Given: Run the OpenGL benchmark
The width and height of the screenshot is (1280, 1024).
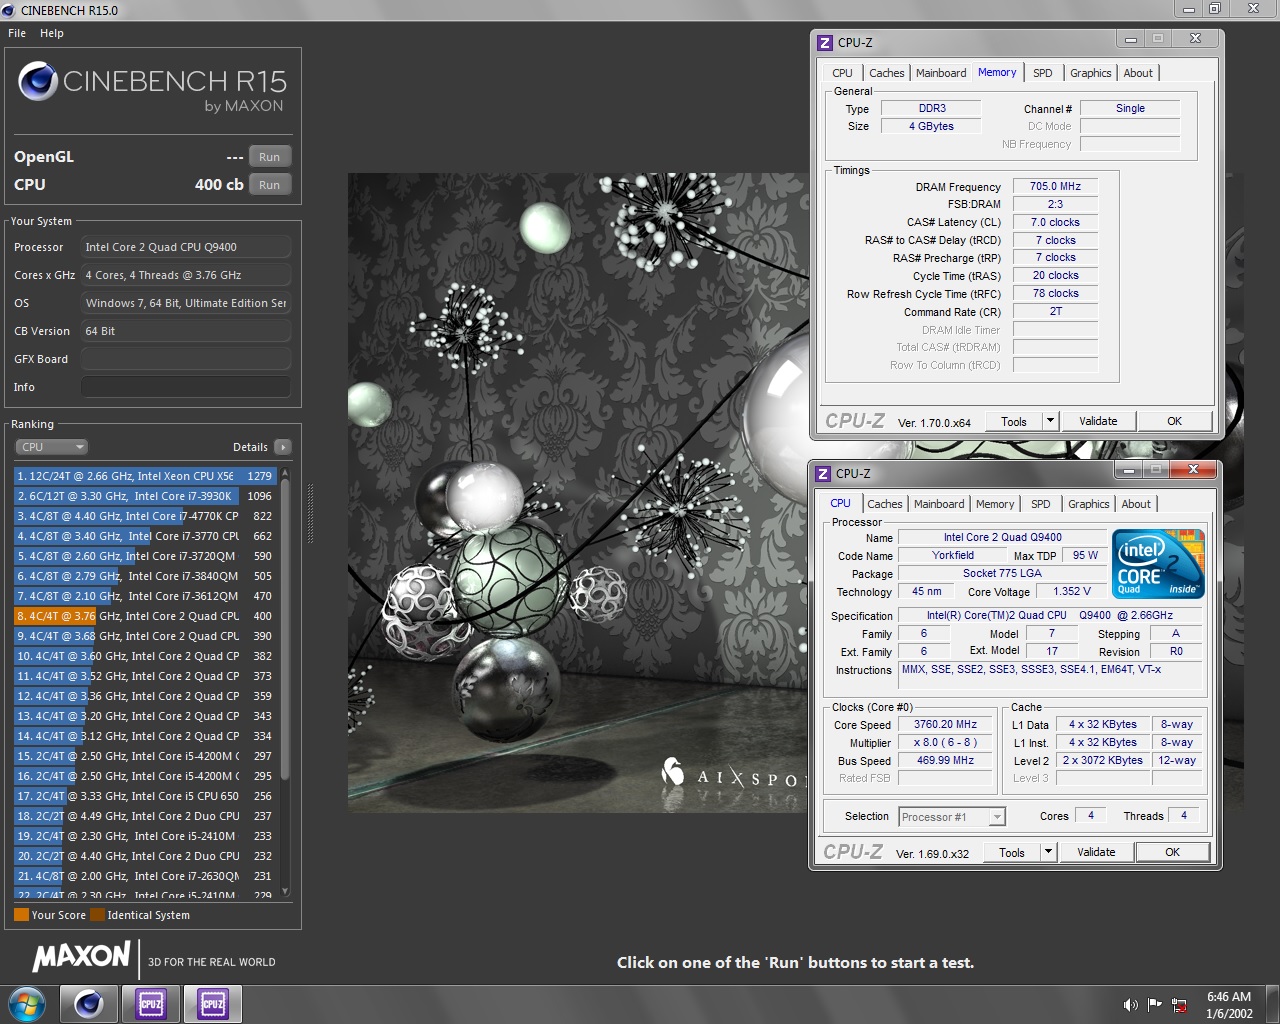Looking at the screenshot, I should tap(270, 157).
